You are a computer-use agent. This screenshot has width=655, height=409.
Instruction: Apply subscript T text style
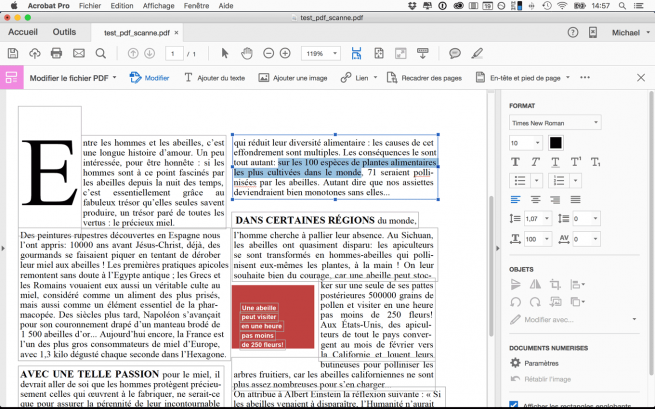click(x=595, y=162)
